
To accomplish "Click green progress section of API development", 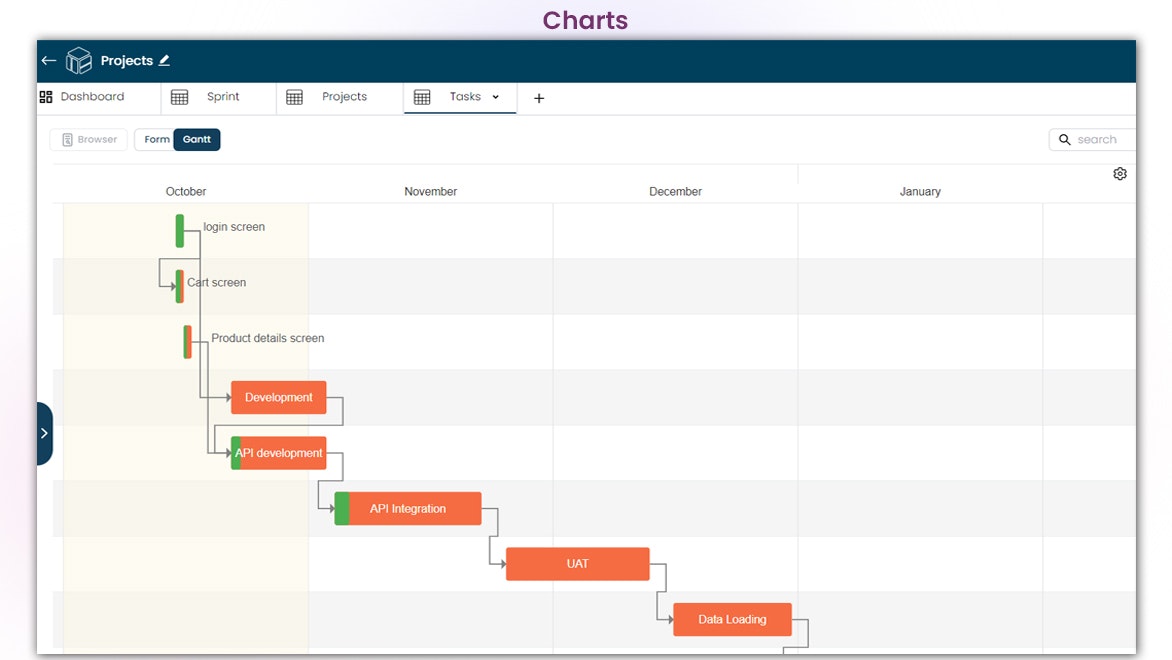I will [x=235, y=453].
